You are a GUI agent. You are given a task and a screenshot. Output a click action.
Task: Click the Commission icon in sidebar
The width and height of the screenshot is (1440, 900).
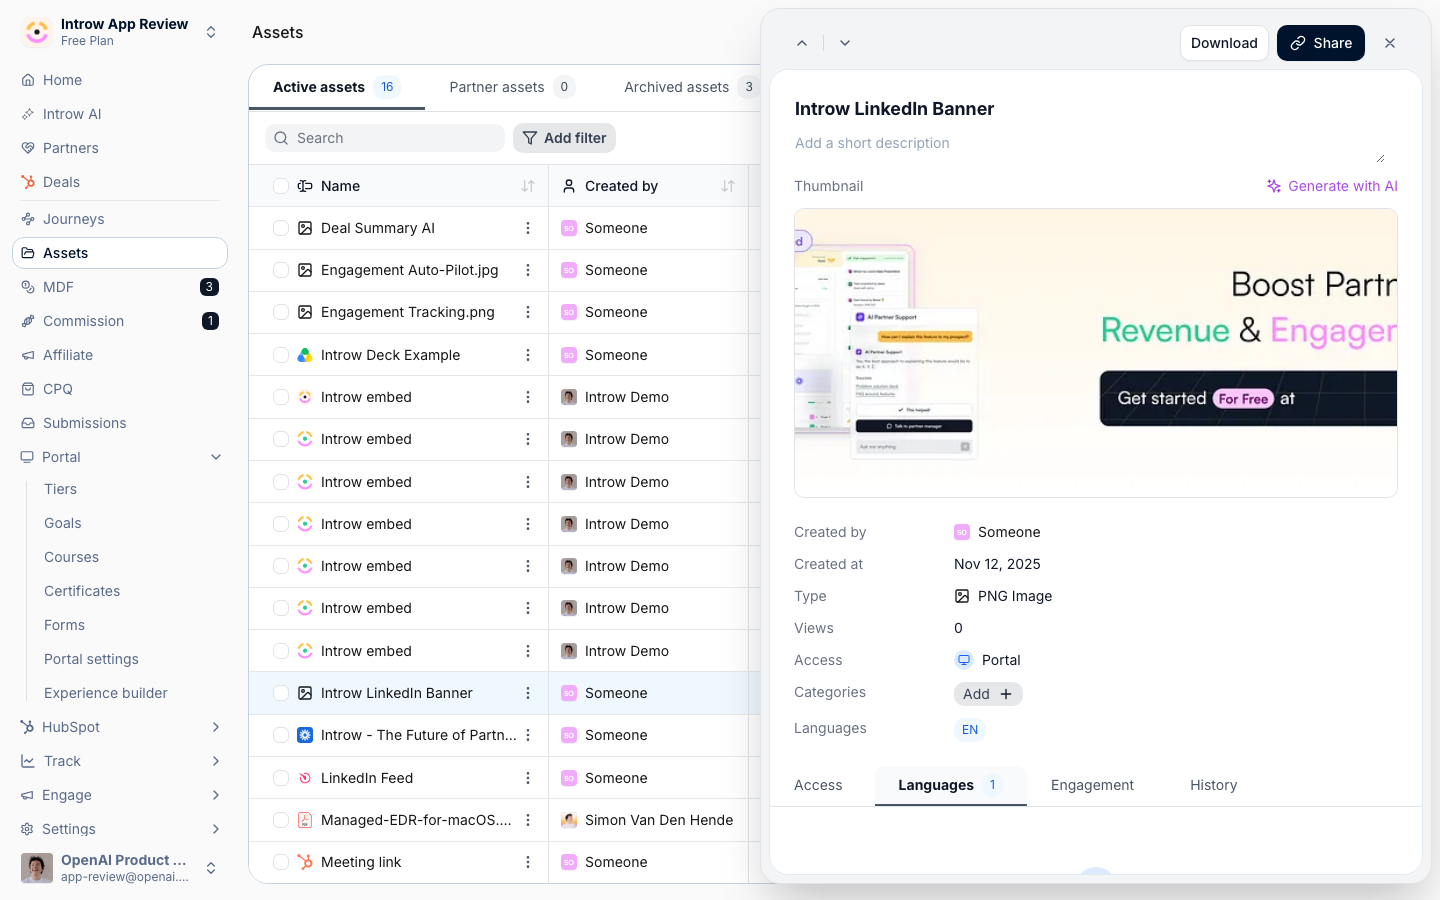coord(28,321)
